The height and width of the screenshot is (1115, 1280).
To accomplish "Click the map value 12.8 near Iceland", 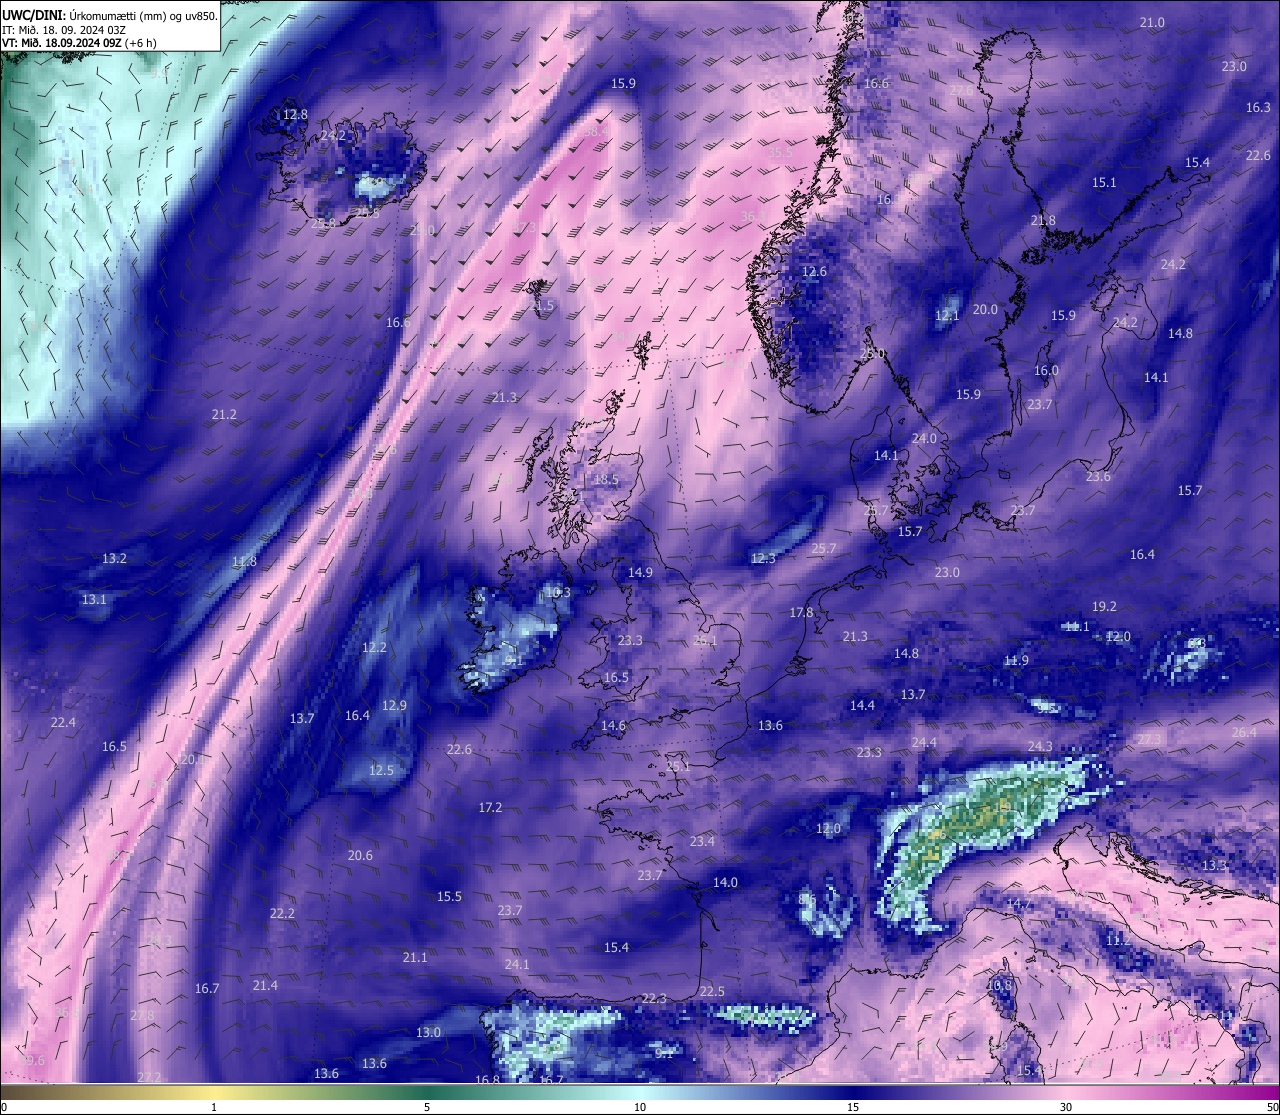I will pos(295,115).
